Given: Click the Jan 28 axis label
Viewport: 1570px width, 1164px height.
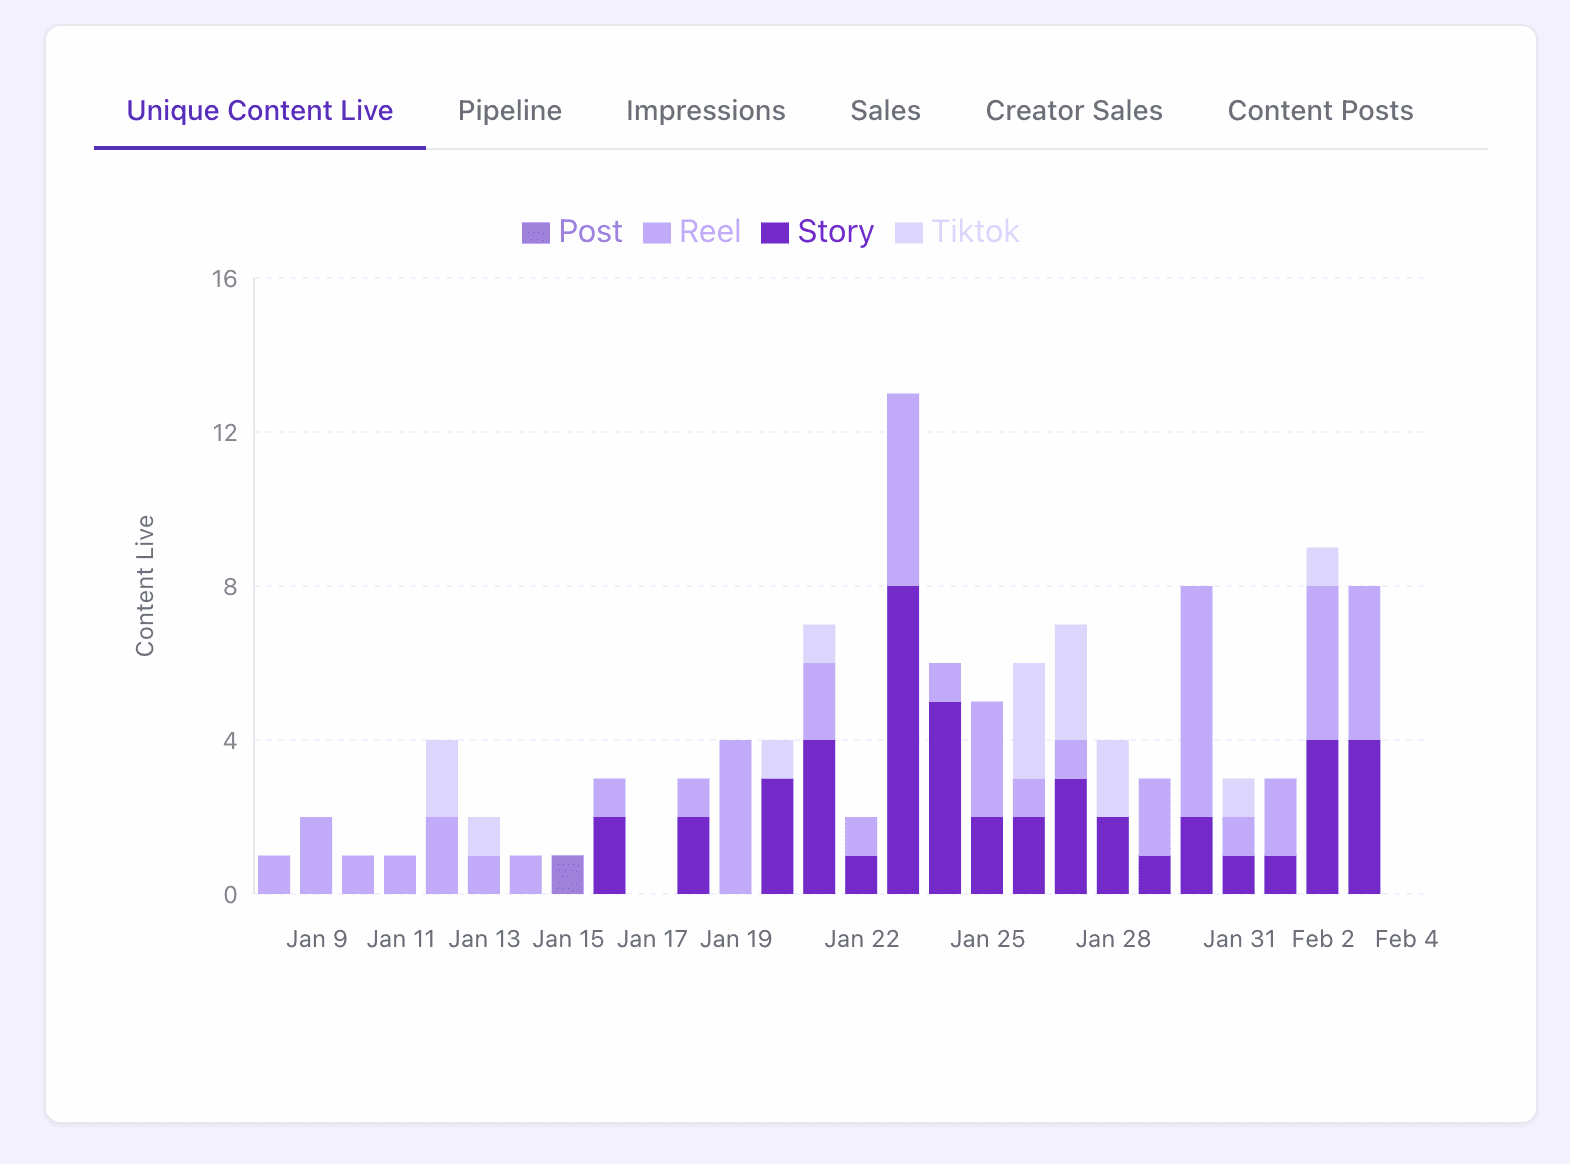Looking at the screenshot, I should click(x=1113, y=939).
